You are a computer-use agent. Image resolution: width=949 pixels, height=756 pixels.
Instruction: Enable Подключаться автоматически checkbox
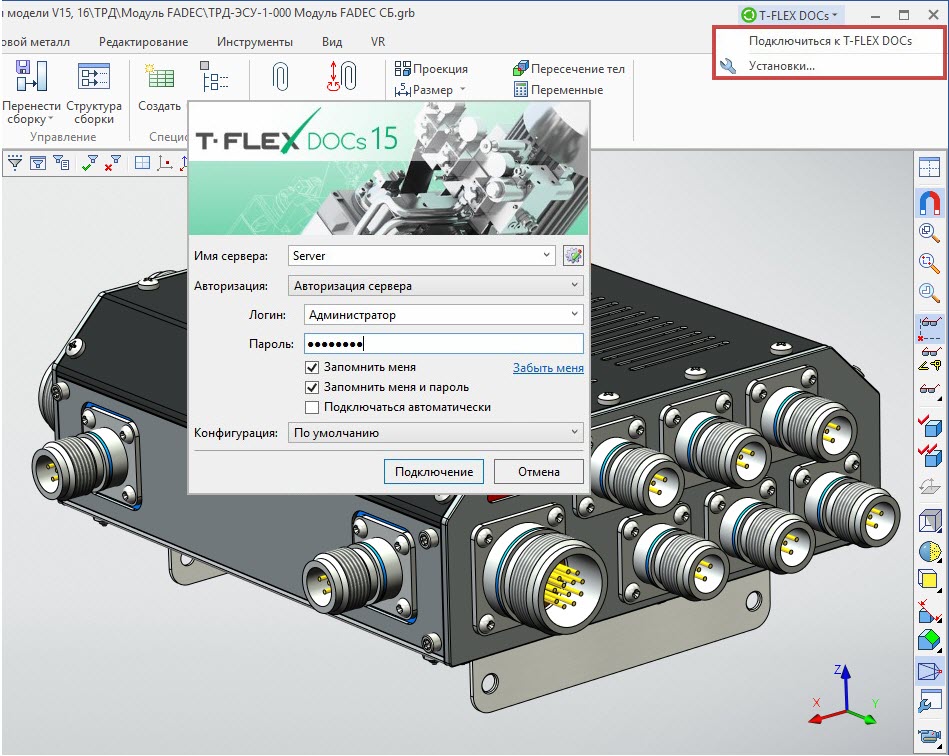pyautogui.click(x=313, y=407)
